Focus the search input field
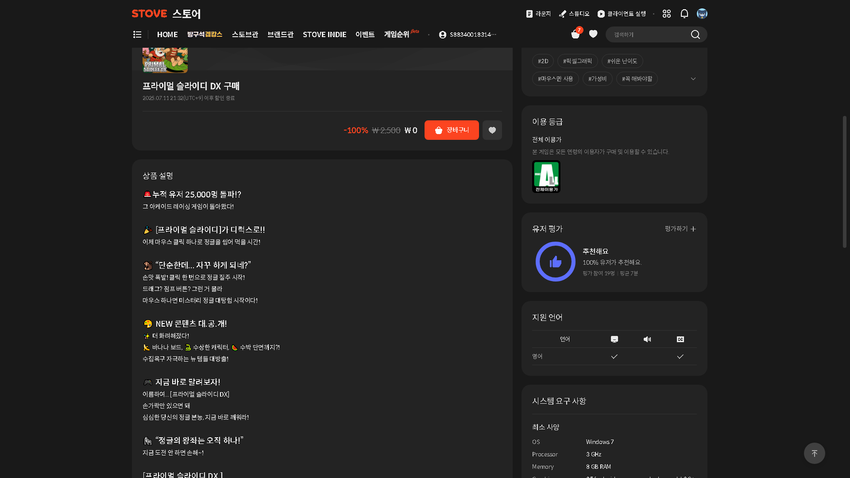 (648, 35)
